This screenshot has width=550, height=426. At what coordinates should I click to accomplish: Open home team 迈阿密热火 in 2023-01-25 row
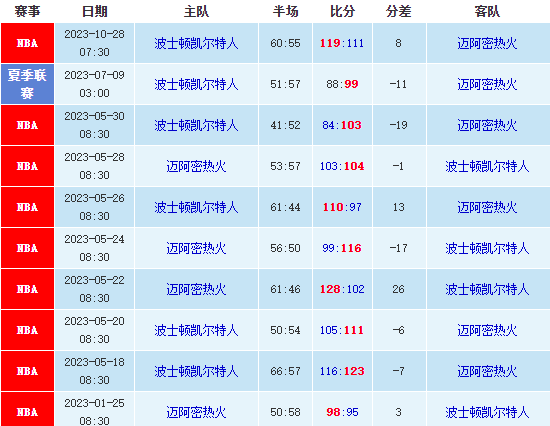pos(196,413)
